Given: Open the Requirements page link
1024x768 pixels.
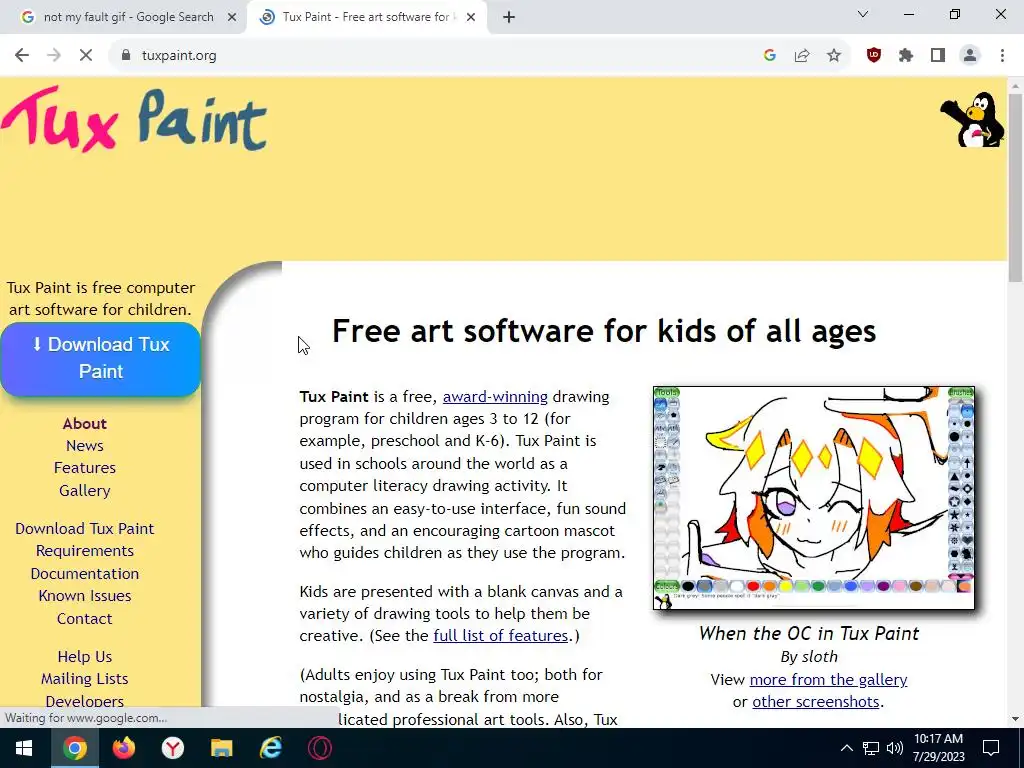Looking at the screenshot, I should point(84,551).
